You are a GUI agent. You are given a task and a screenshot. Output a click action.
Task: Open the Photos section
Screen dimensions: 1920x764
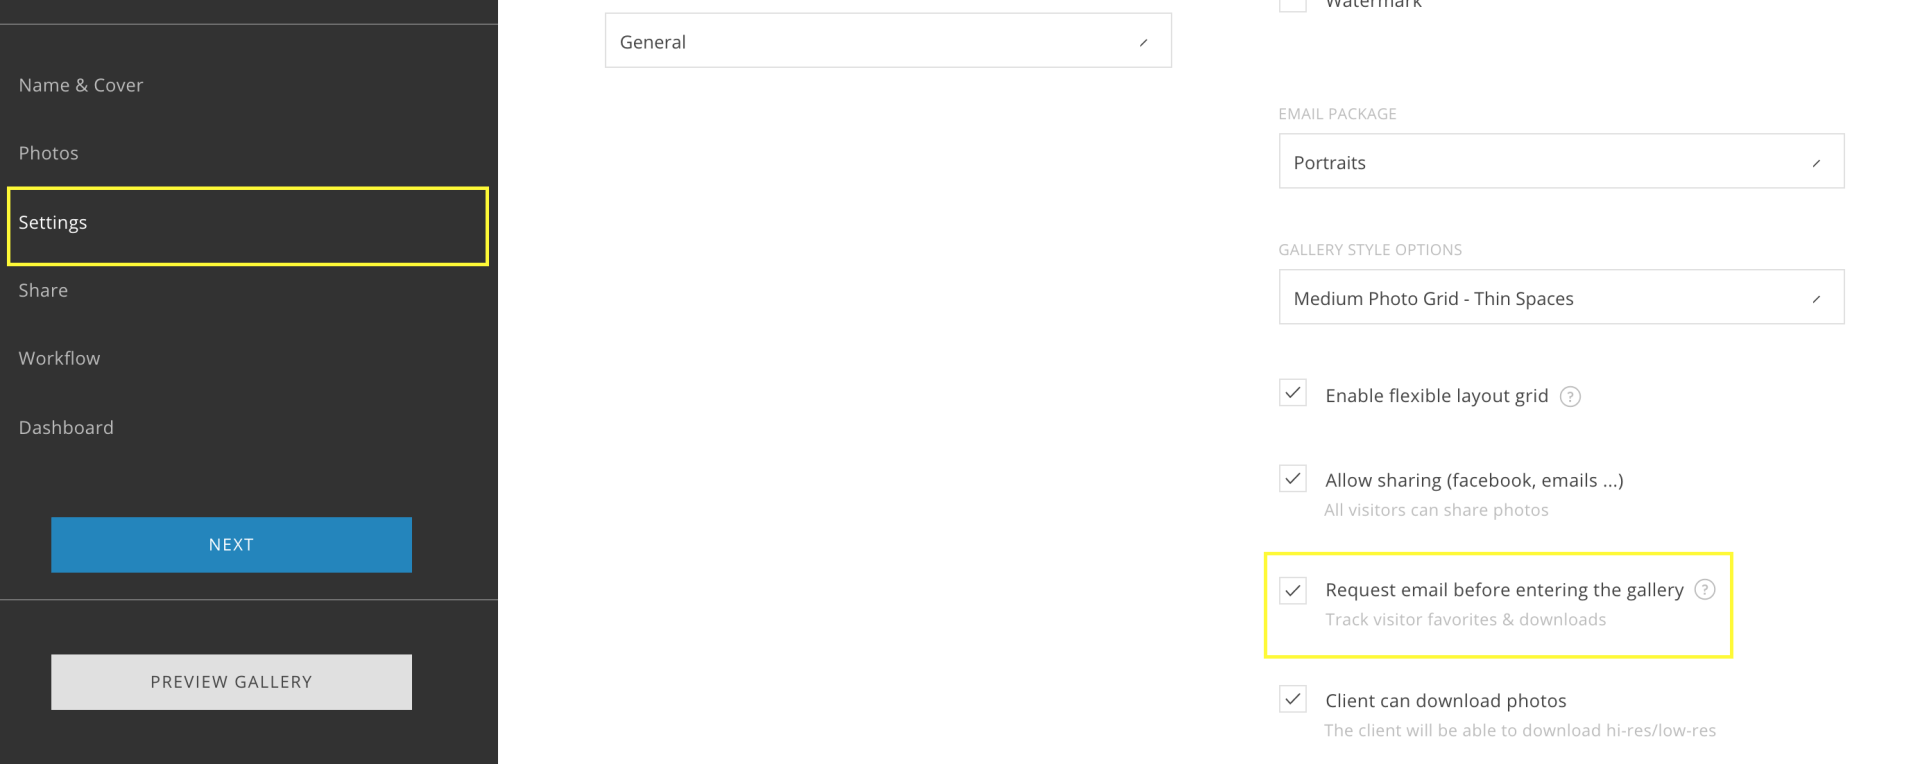[49, 153]
